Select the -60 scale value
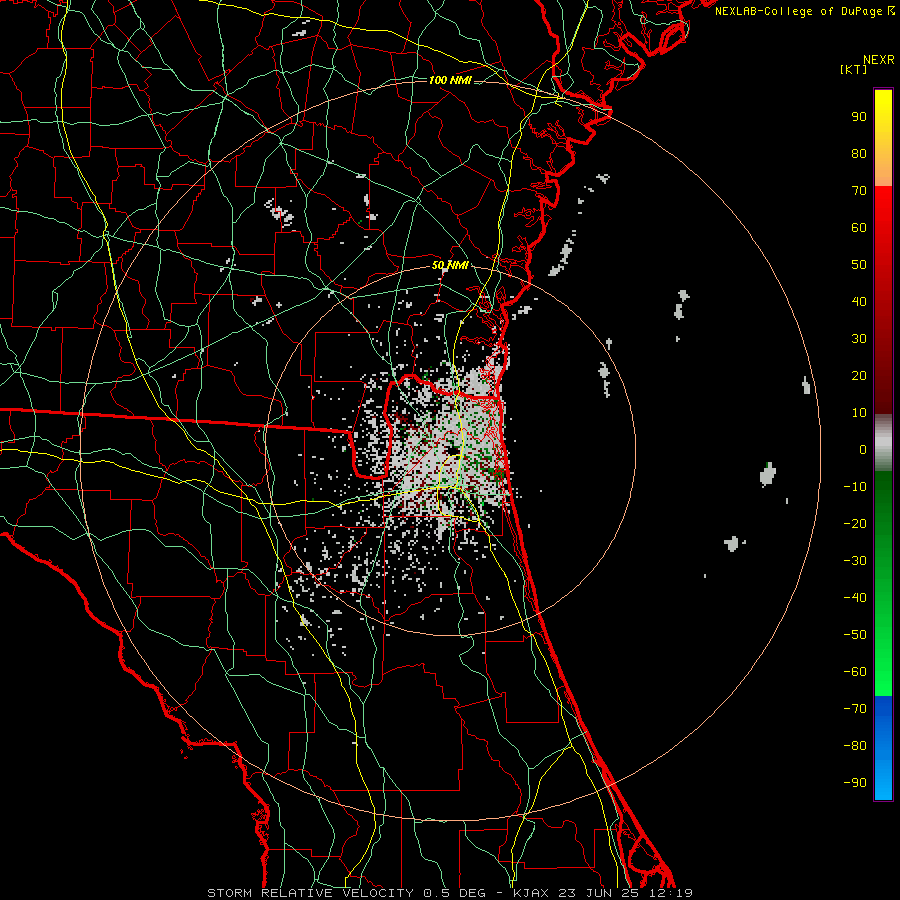 (x=855, y=672)
